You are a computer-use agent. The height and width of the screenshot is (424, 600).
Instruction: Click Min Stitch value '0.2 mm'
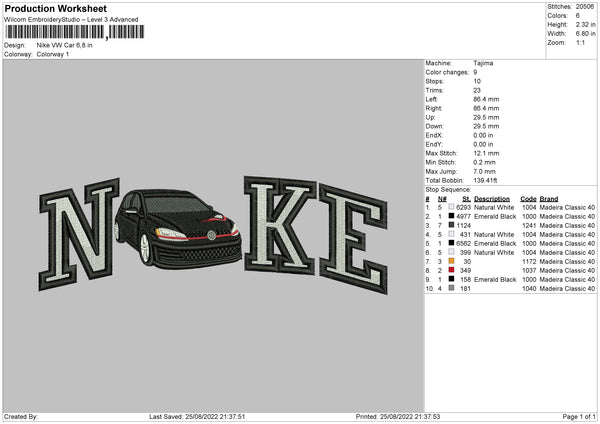(x=484, y=162)
